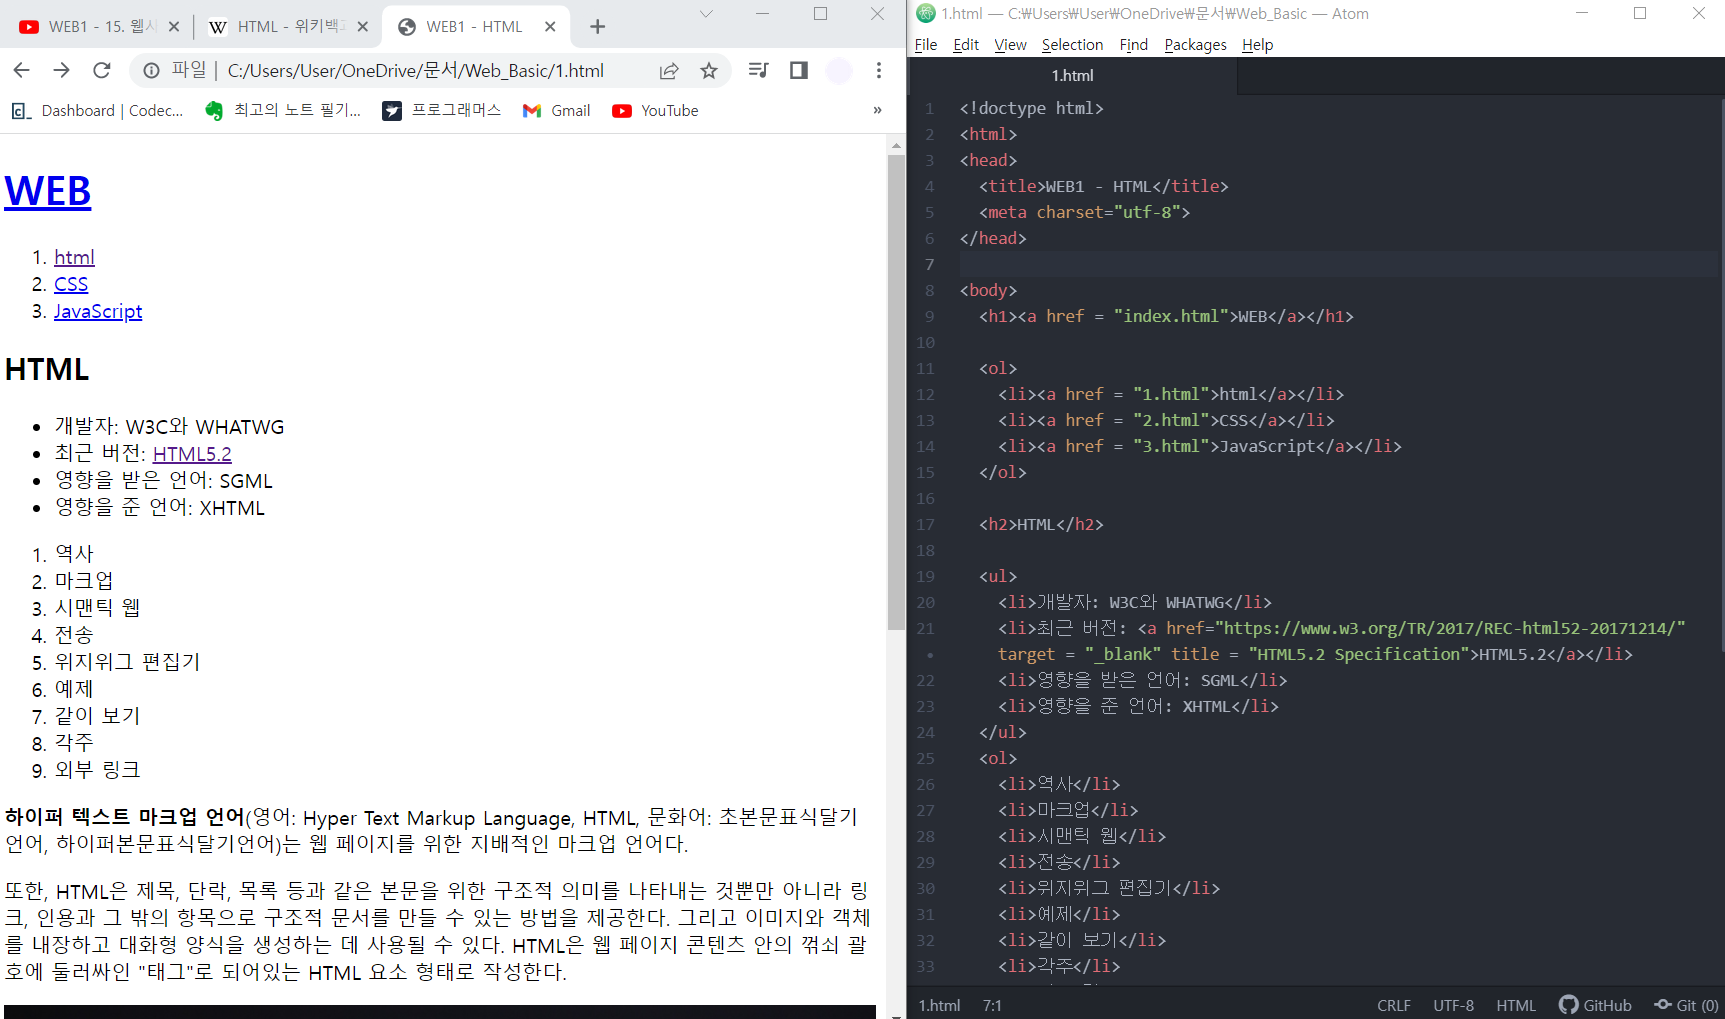This screenshot has width=1725, height=1019.
Task: Switch to HTML wiki tab
Action: click(285, 27)
